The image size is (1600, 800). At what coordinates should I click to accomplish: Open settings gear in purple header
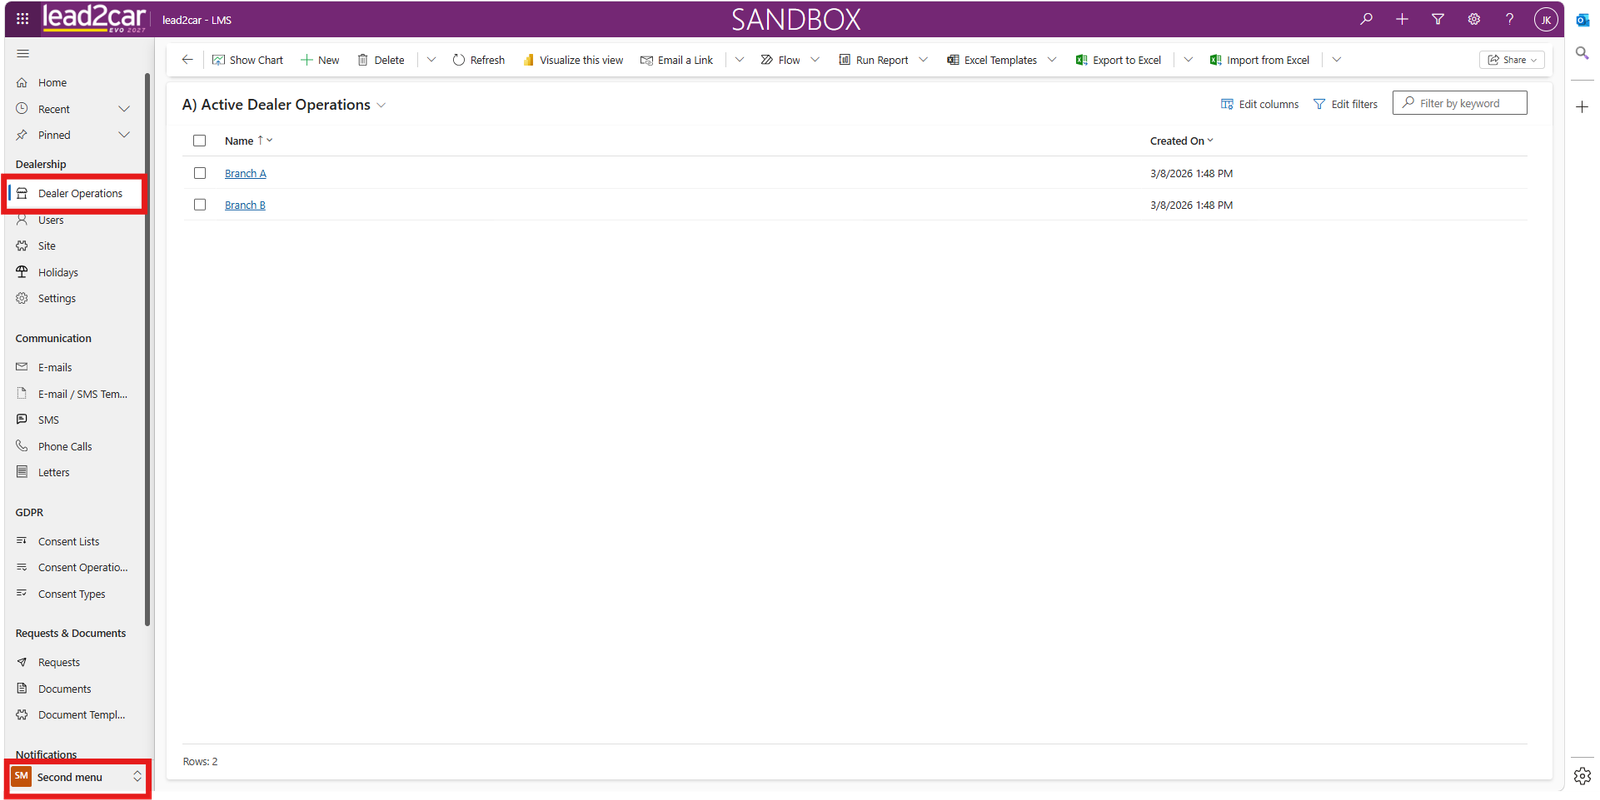(x=1474, y=19)
